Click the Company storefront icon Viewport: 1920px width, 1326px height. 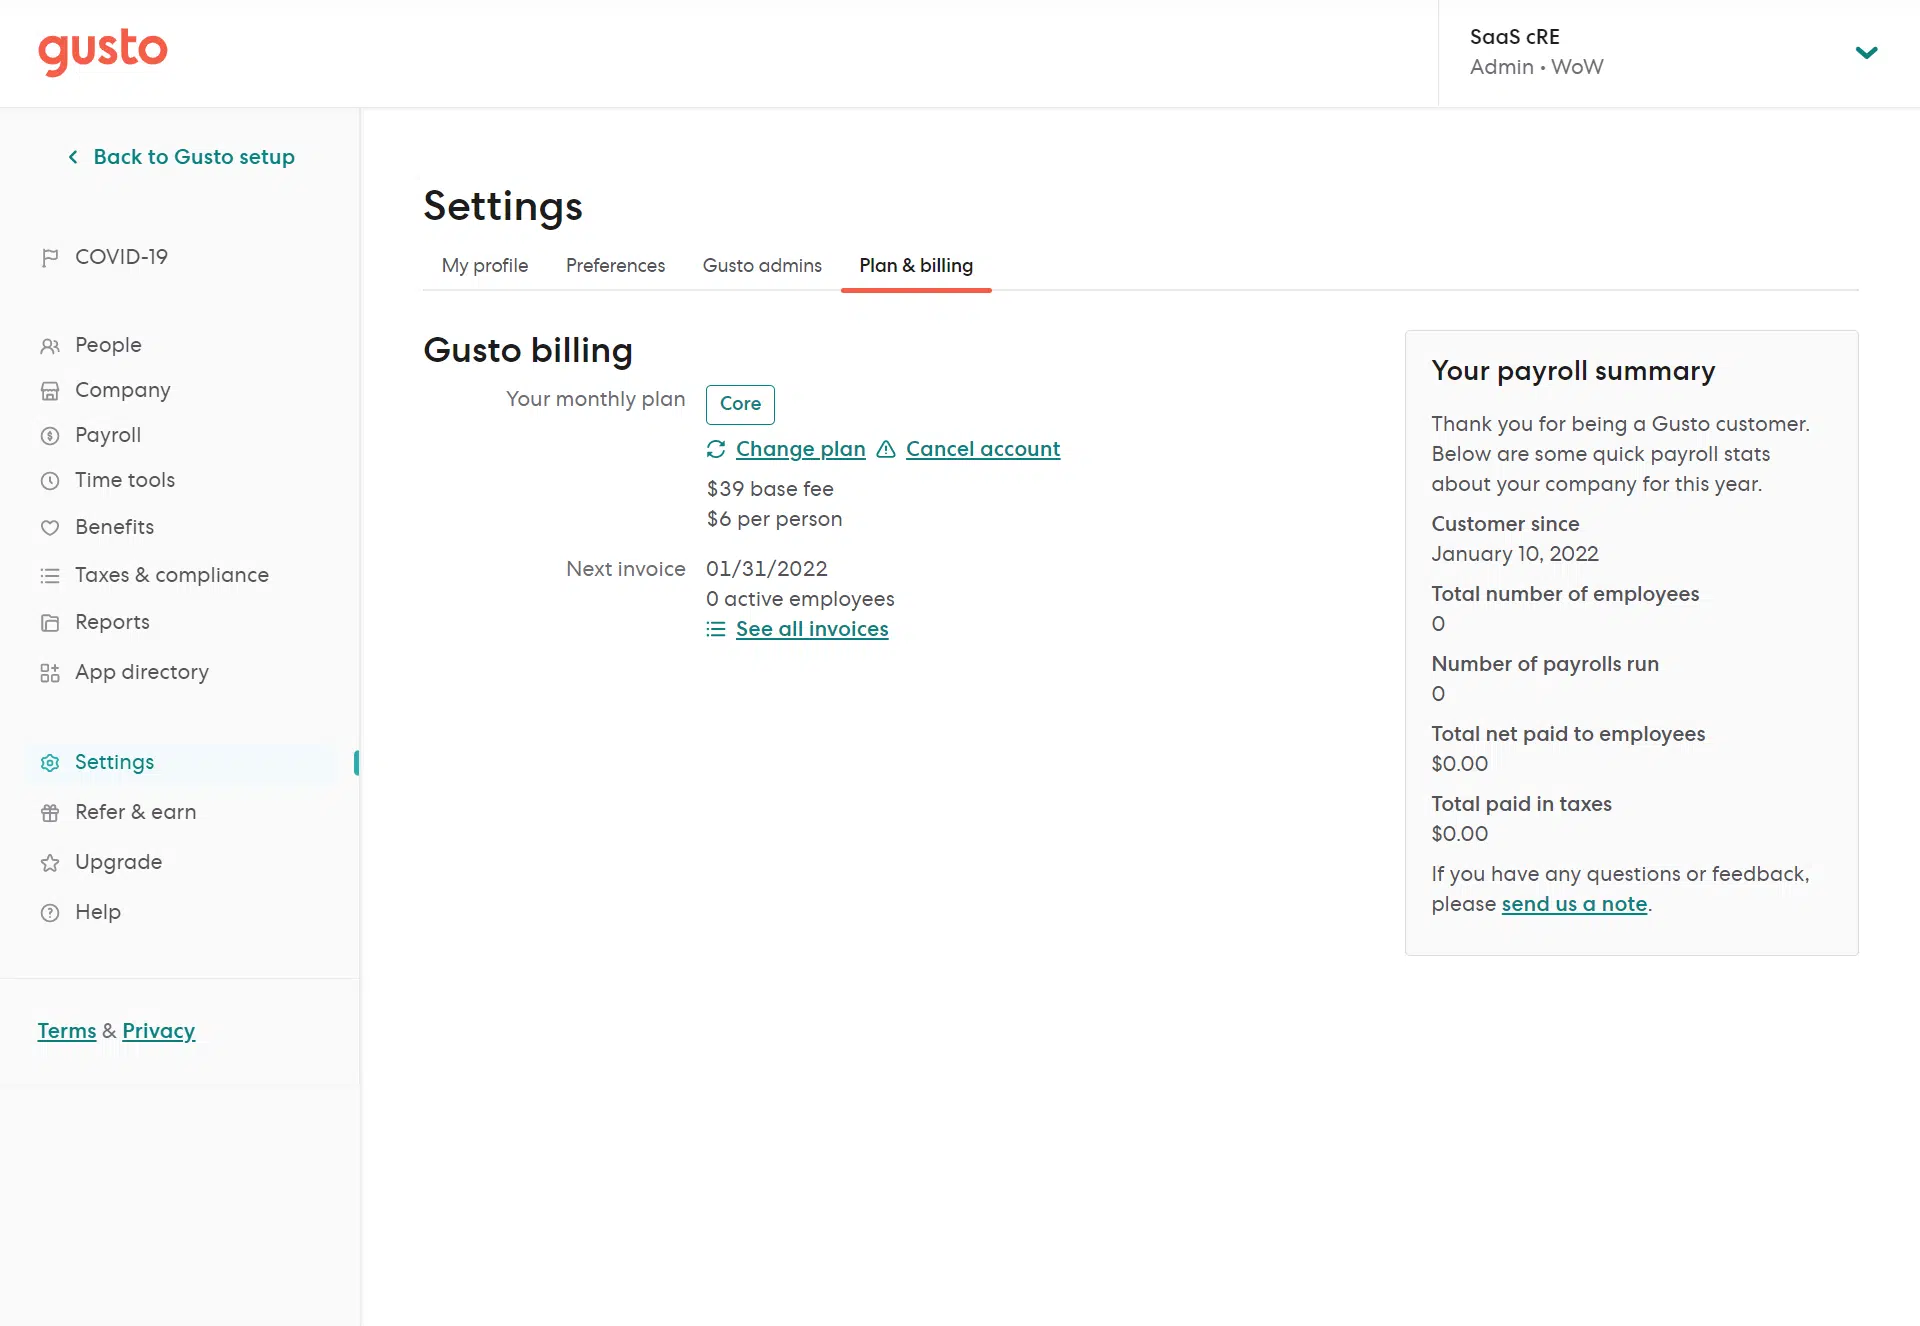(50, 391)
